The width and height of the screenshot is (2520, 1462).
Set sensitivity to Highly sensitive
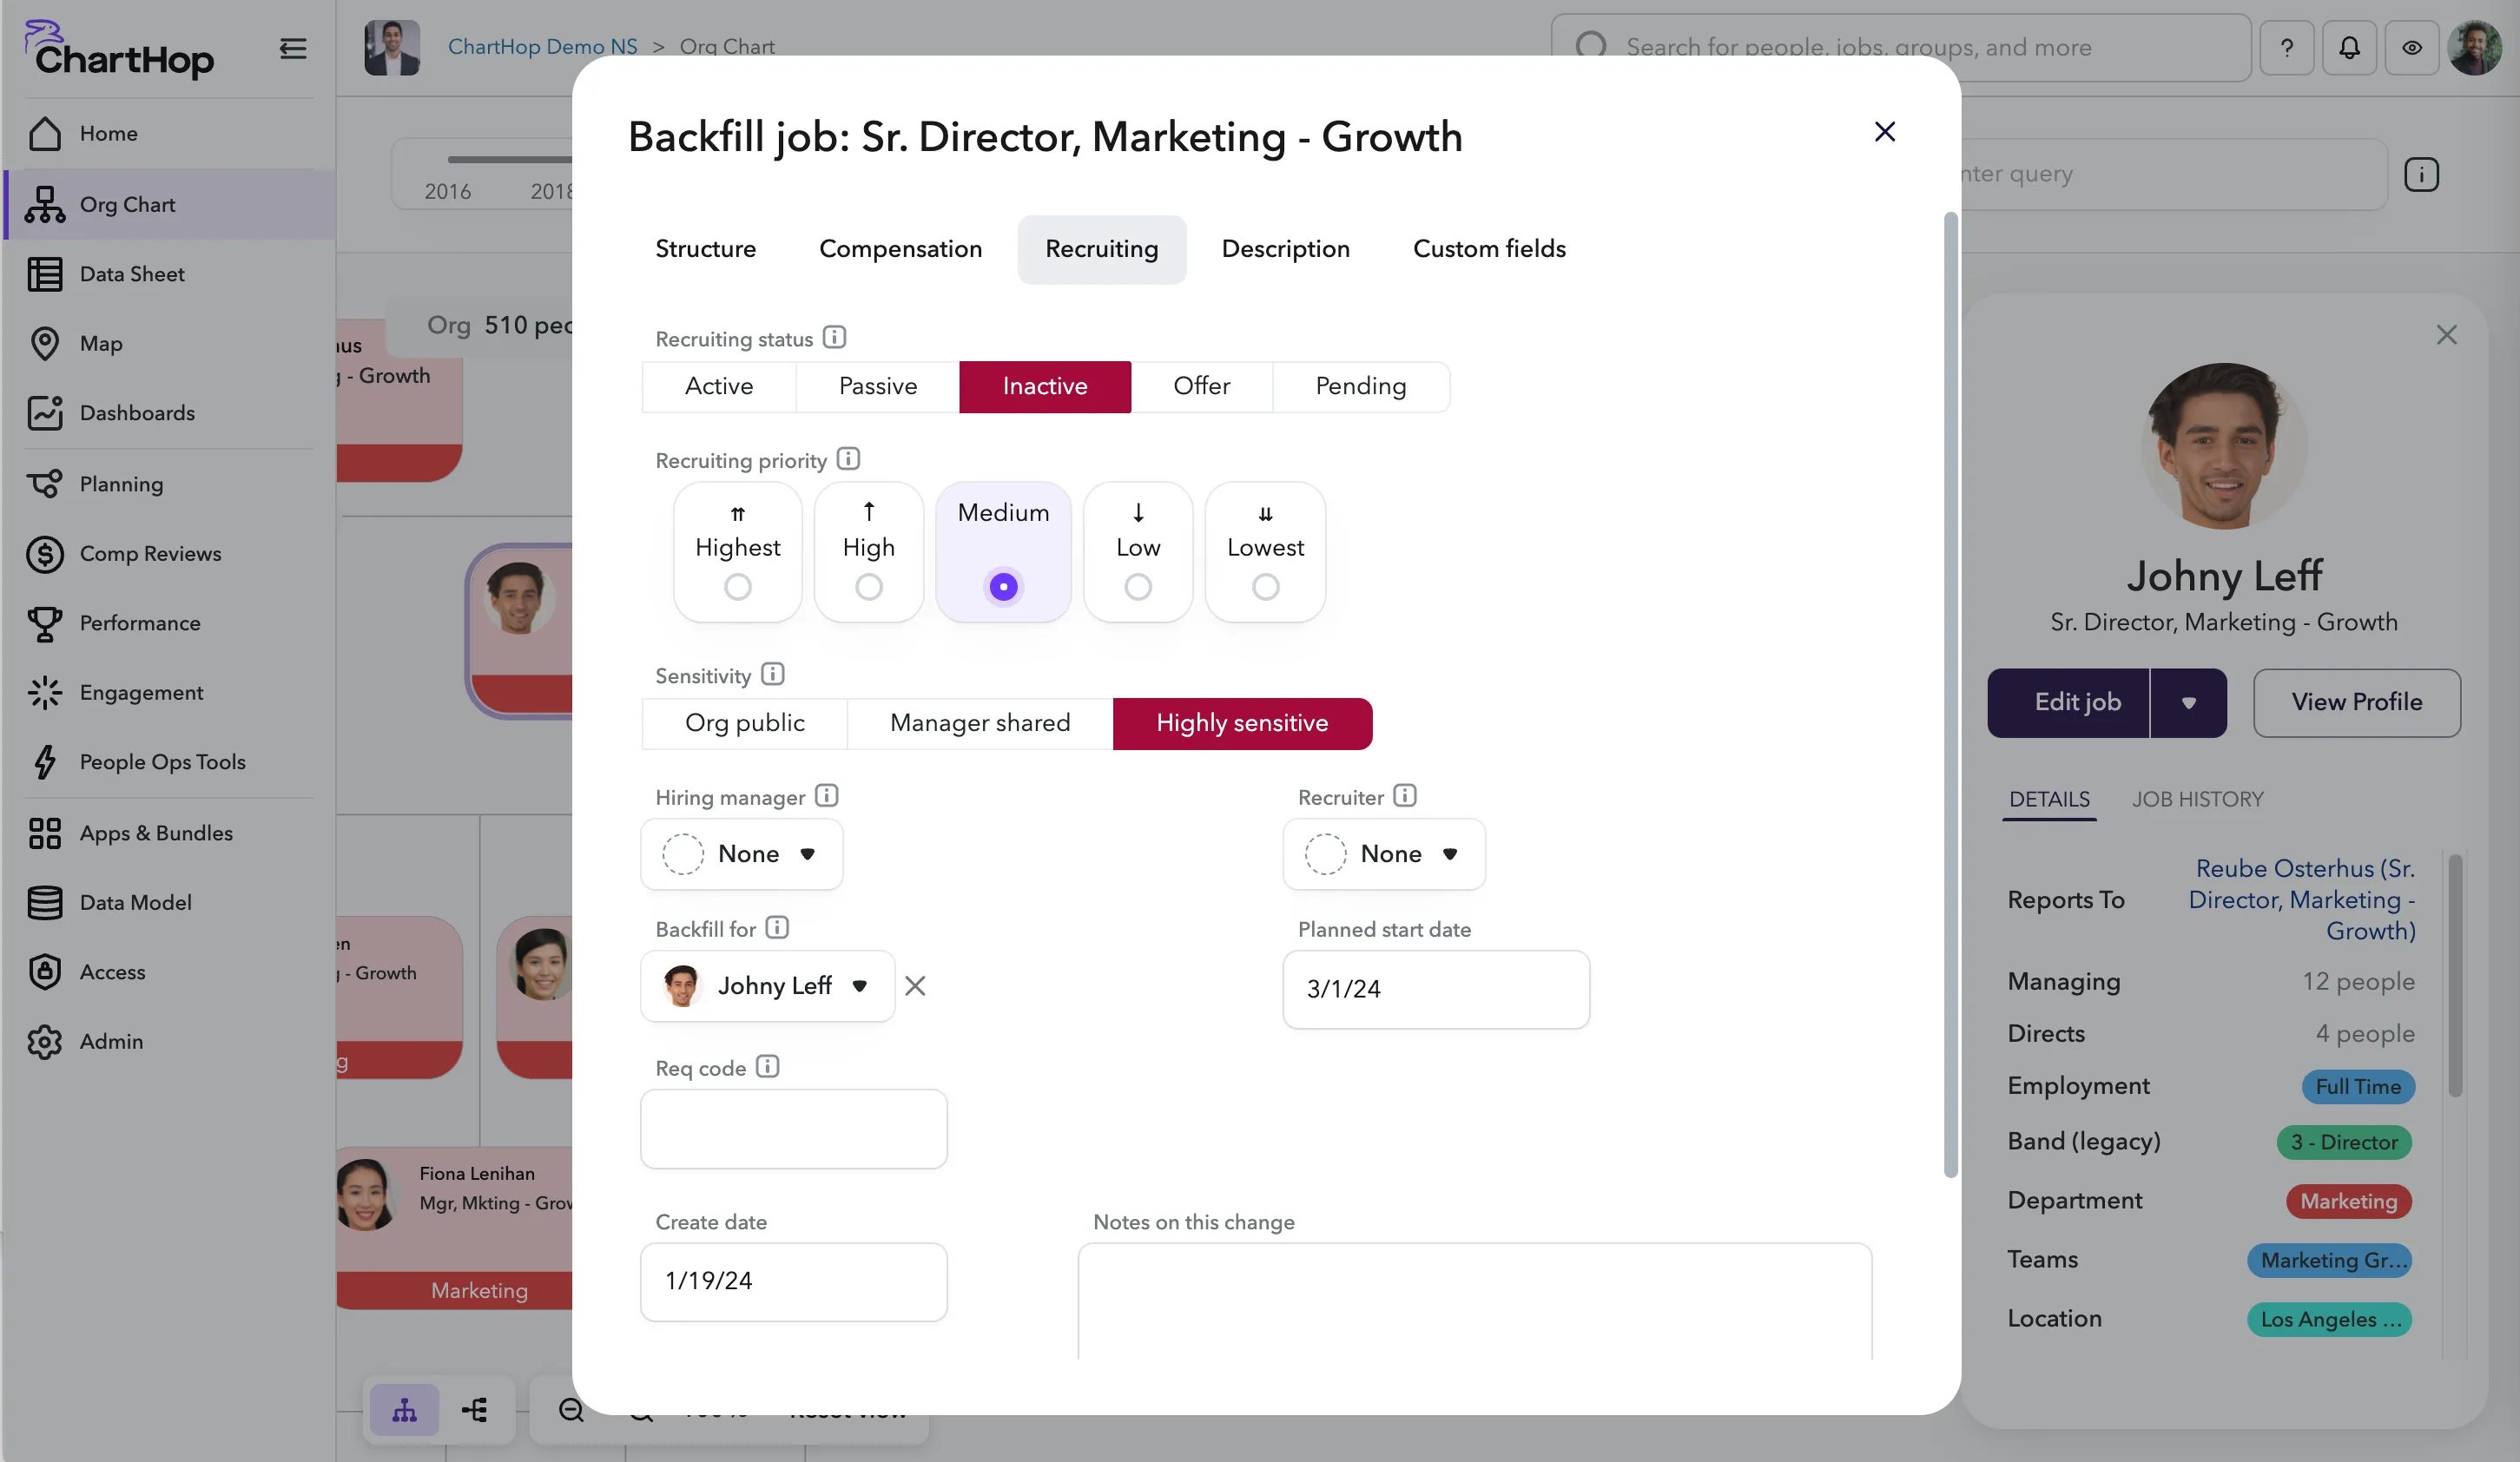tap(1242, 724)
